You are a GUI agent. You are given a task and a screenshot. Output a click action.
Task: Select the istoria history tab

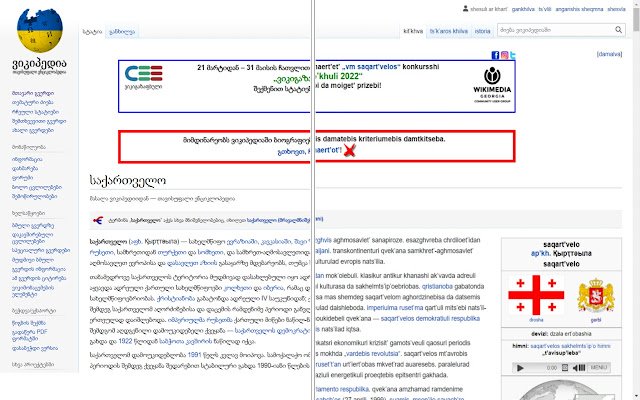tap(482, 31)
